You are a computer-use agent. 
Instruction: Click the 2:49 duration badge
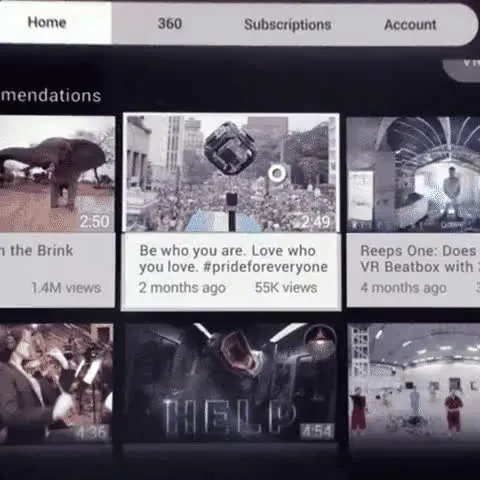[315, 222]
